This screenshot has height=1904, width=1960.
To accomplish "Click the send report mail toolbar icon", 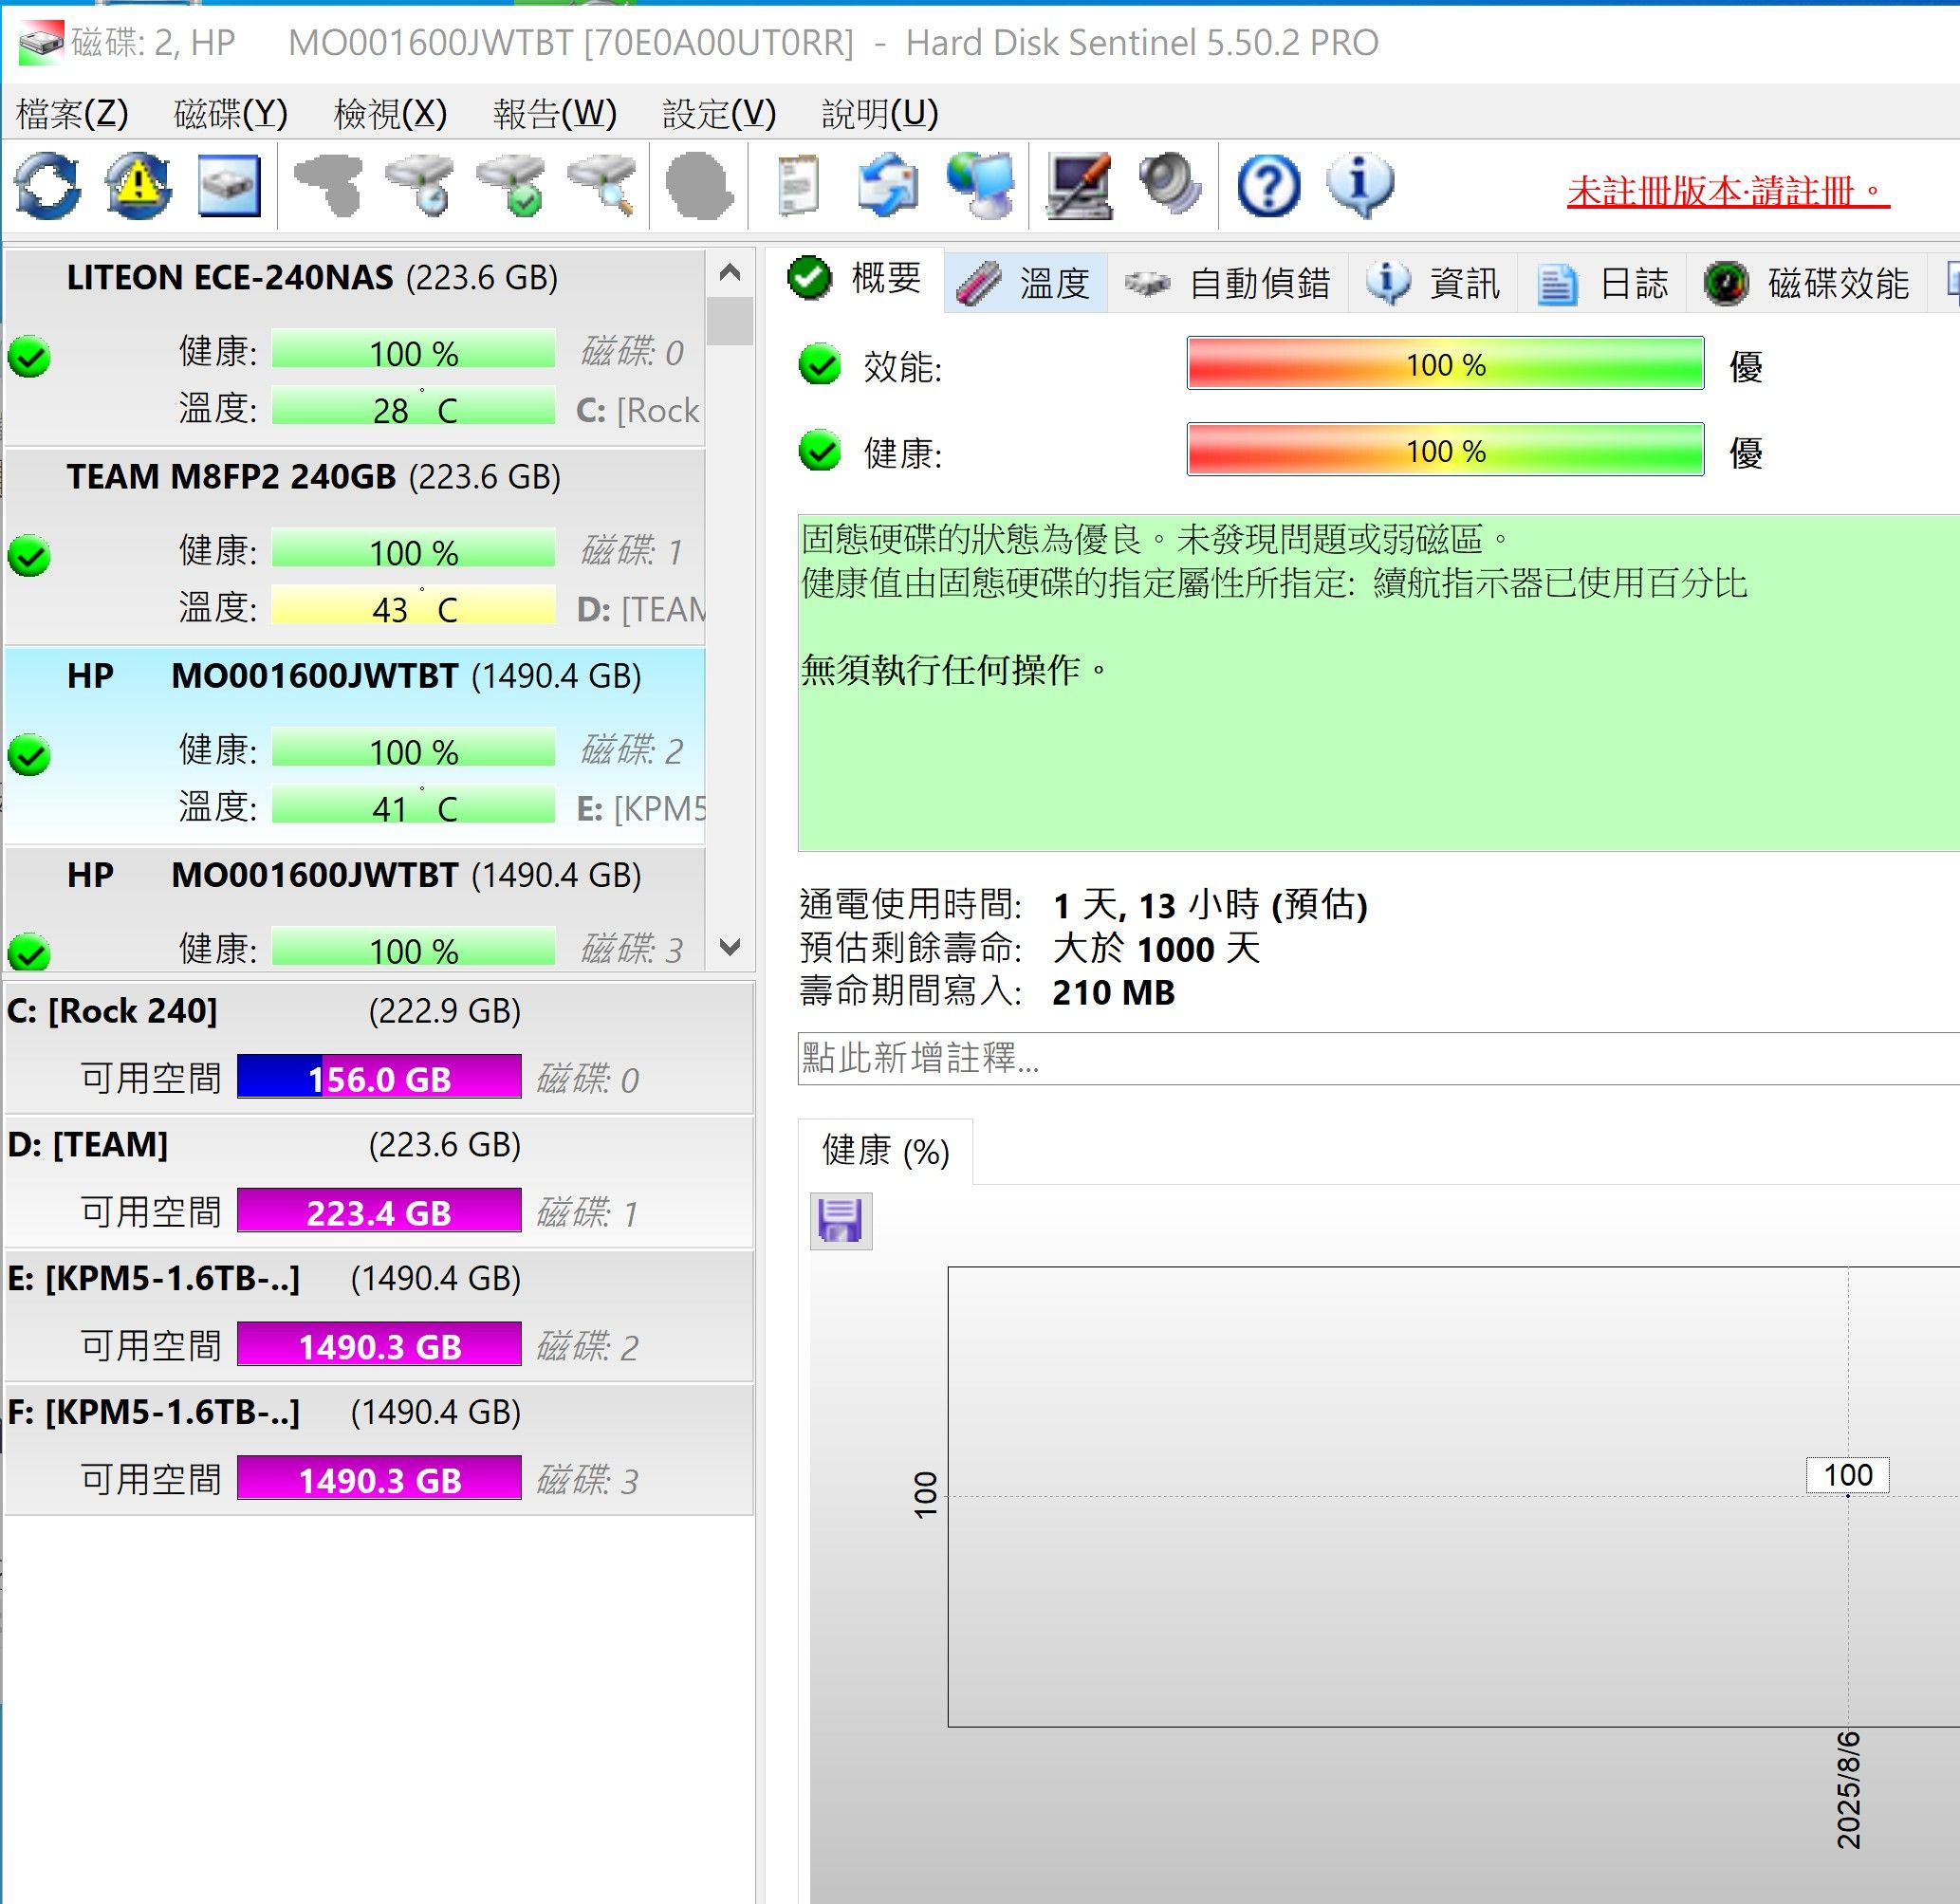I will pyautogui.click(x=888, y=186).
